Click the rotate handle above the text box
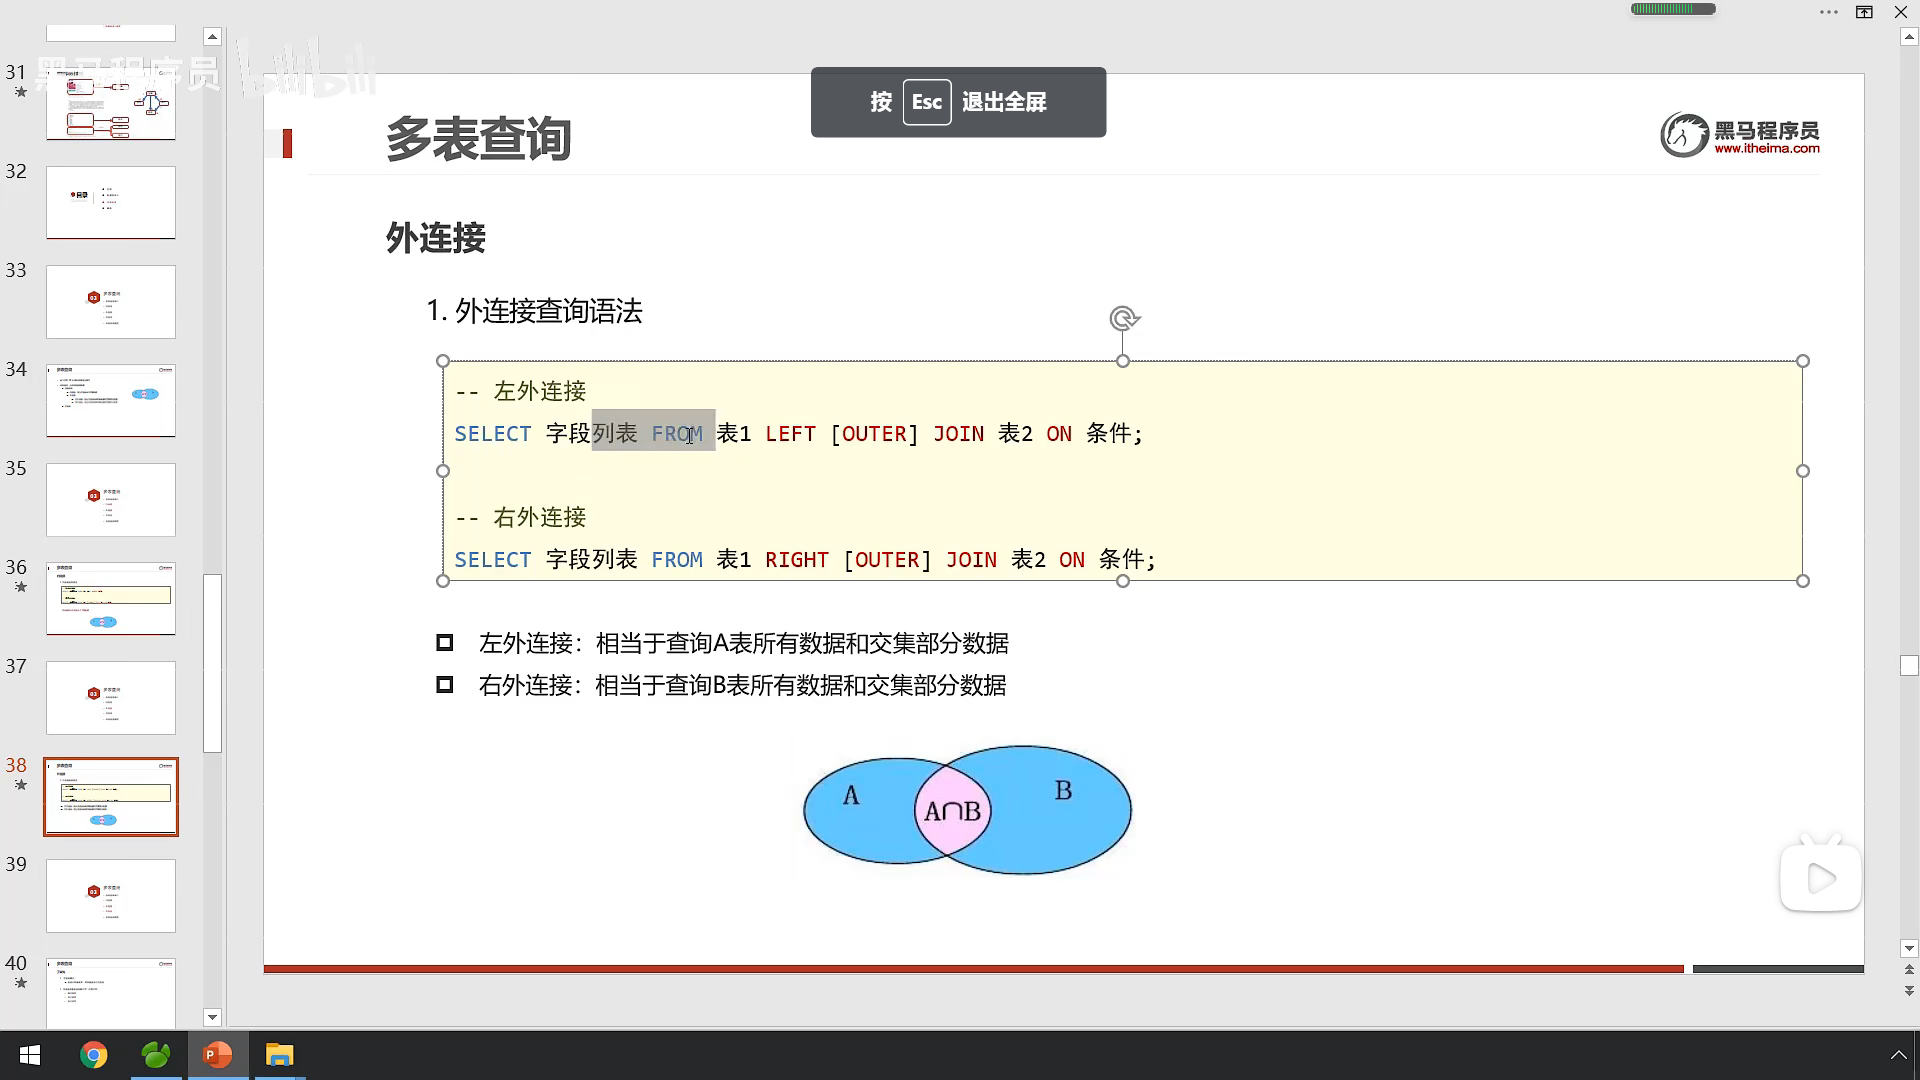1920x1080 pixels. click(x=1124, y=319)
